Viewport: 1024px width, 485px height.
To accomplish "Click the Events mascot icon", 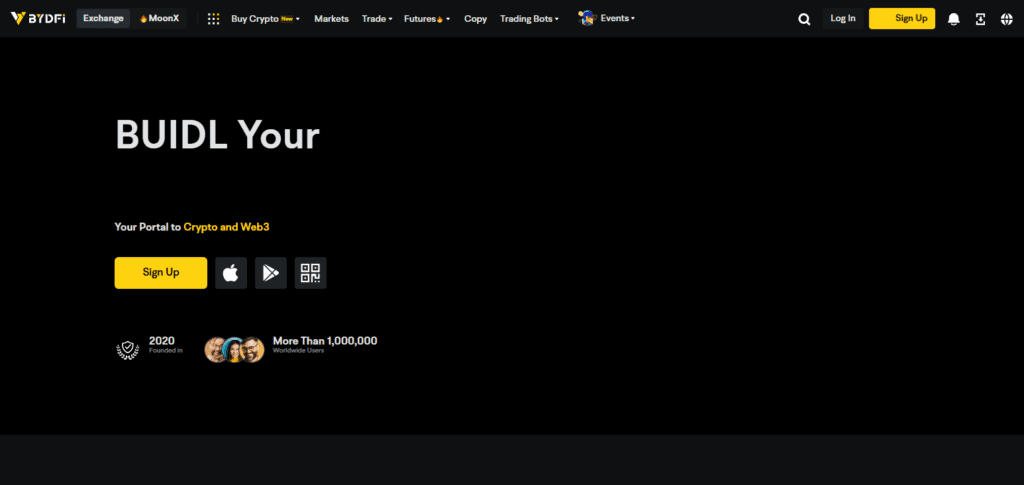I will [587, 18].
